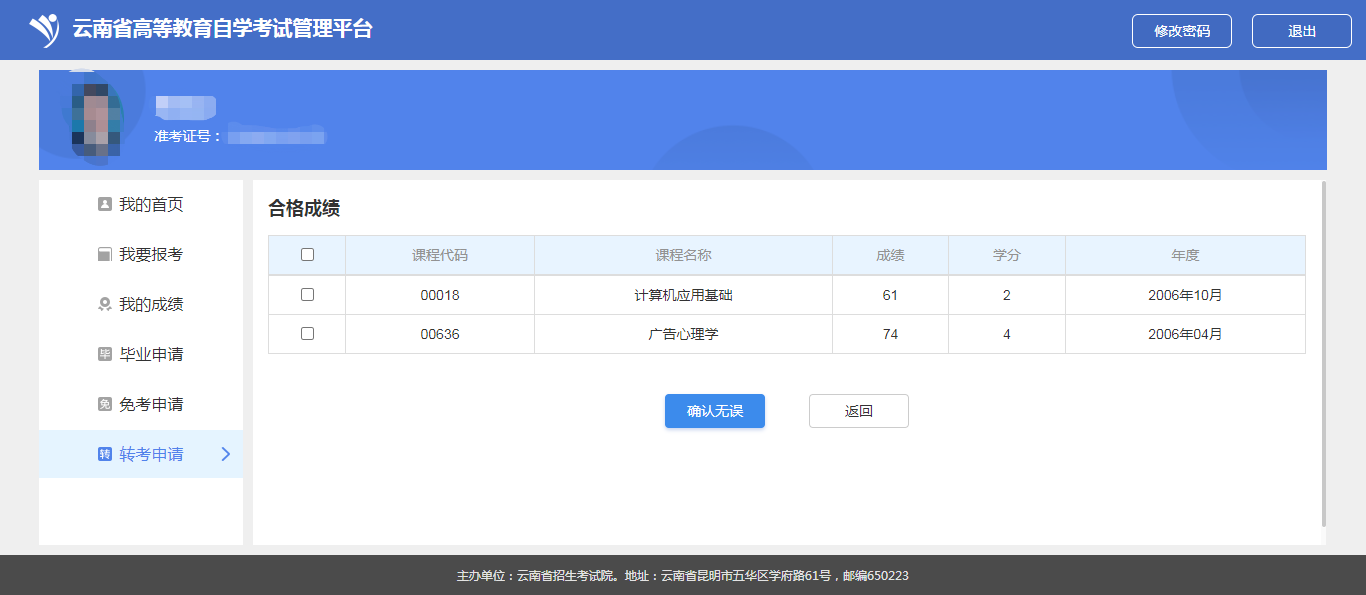Image resolution: width=1366 pixels, height=595 pixels.
Task: Check the box for course 00018
Action: [307, 295]
